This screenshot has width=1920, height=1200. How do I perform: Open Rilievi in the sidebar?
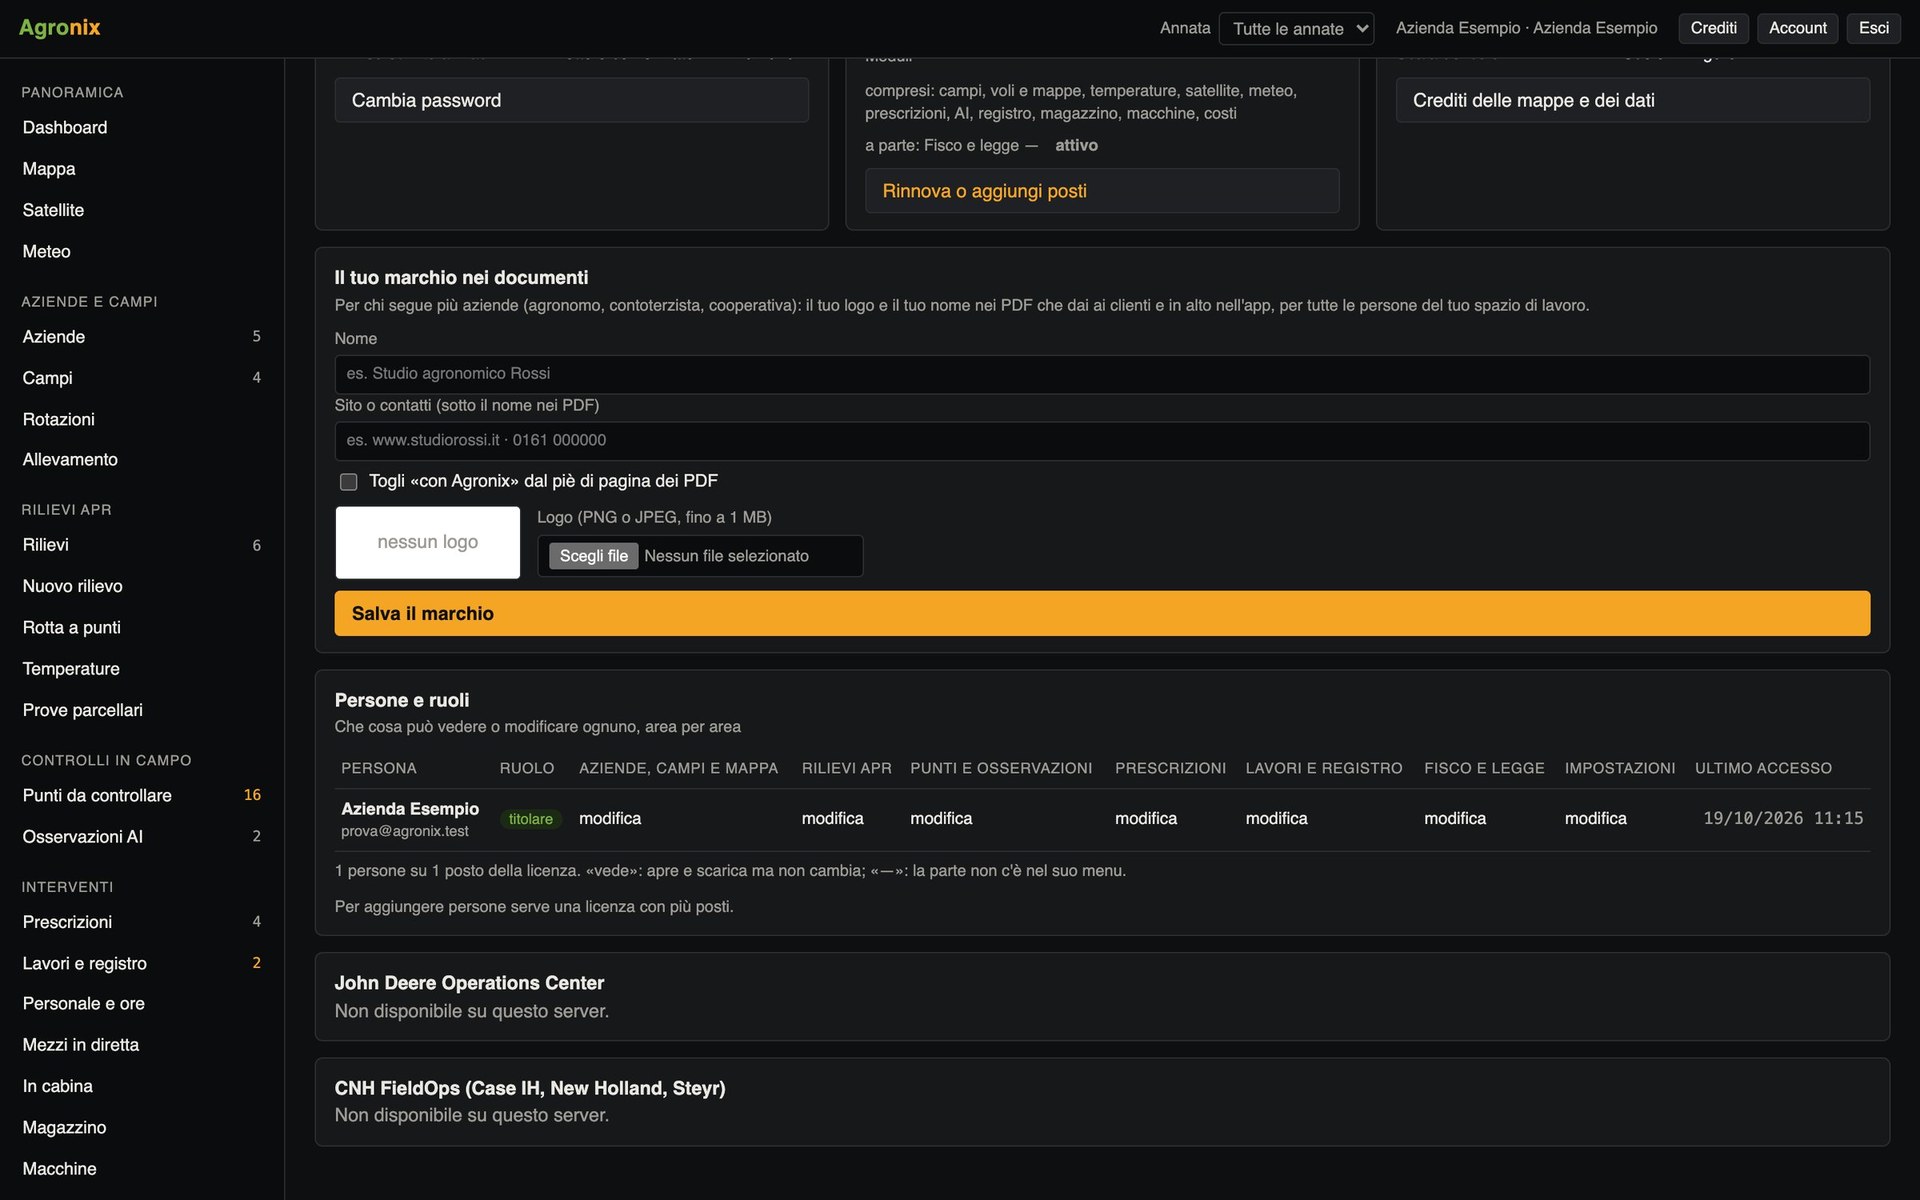[142, 545]
